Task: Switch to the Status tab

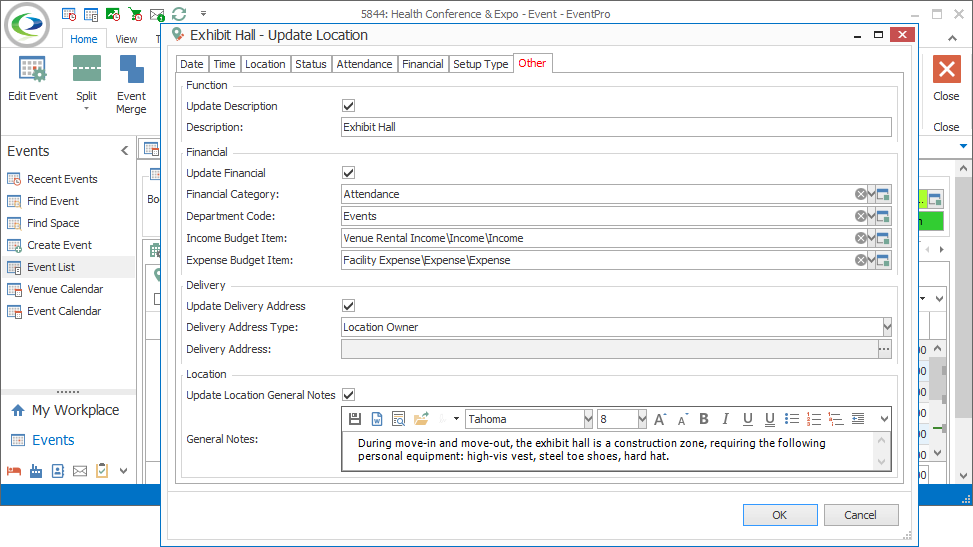Action: coord(310,64)
